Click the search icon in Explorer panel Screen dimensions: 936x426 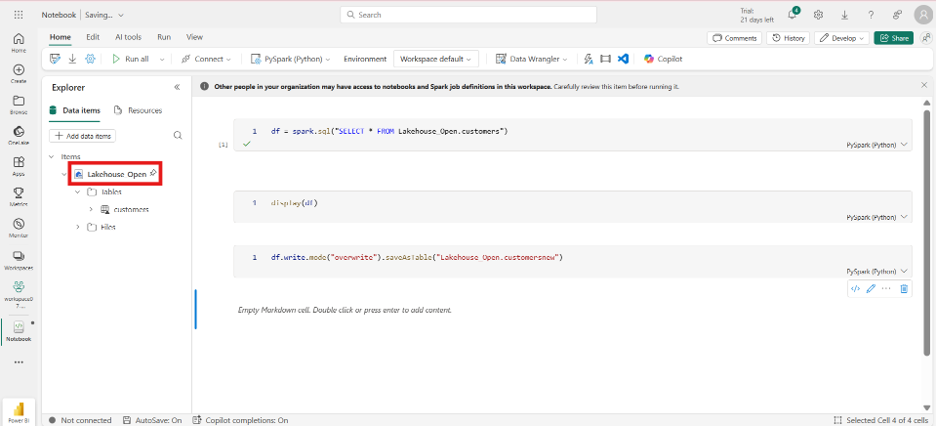[x=177, y=135]
